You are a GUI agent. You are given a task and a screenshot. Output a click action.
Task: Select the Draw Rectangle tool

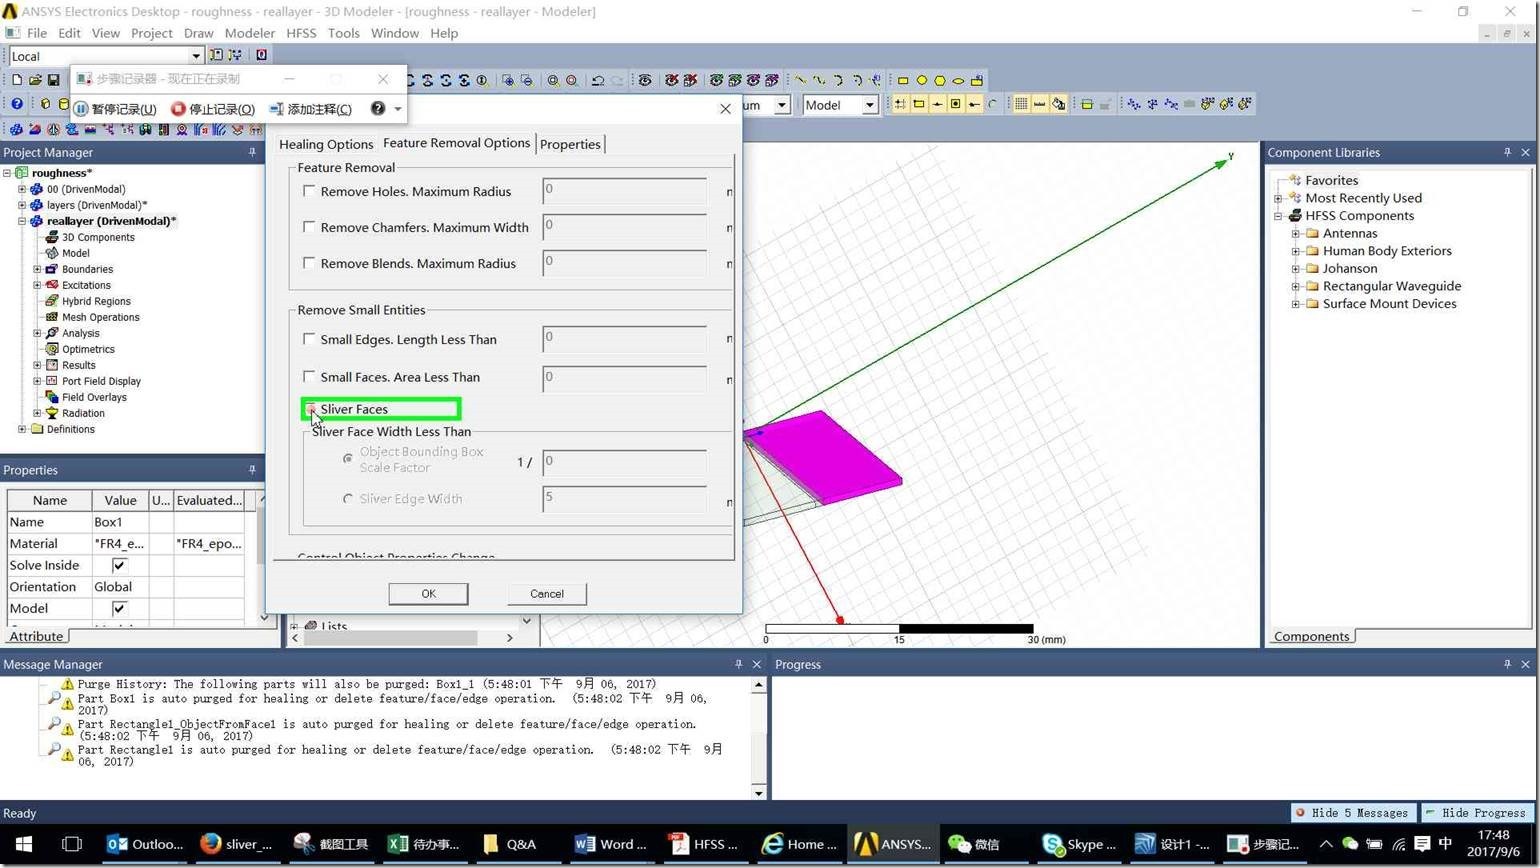coord(903,80)
